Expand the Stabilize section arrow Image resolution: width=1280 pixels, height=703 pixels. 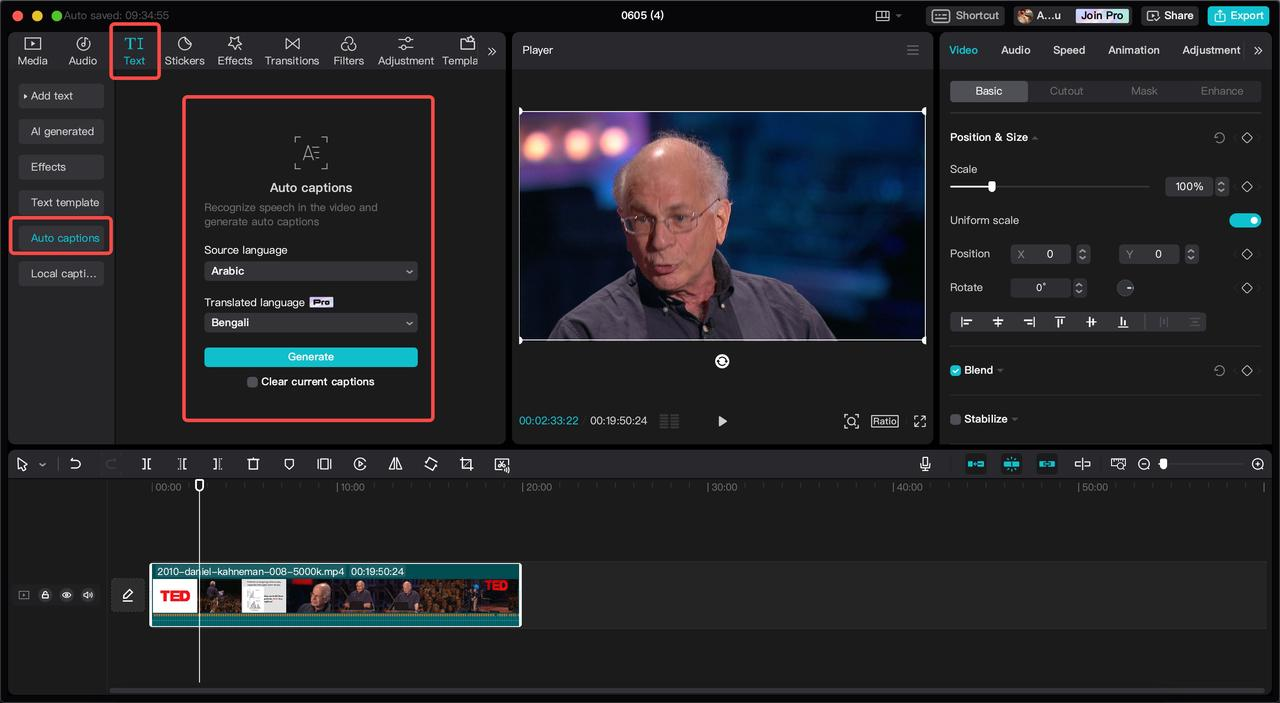1015,420
